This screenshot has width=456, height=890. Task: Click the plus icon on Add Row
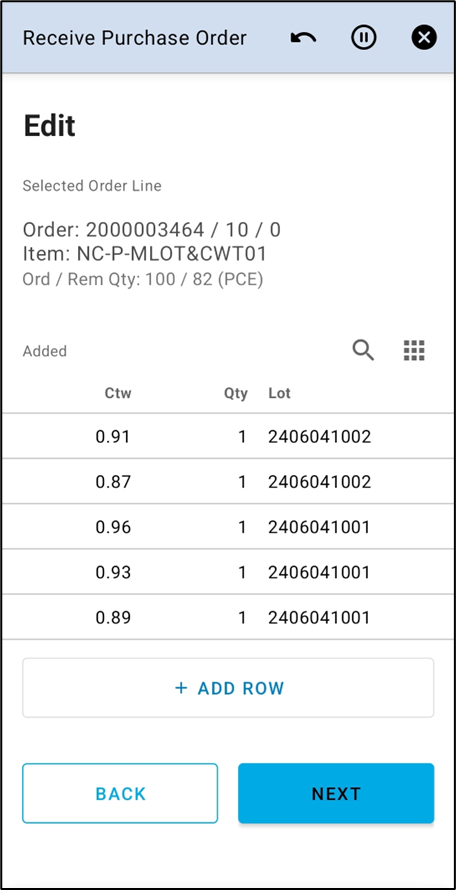pyautogui.click(x=181, y=688)
